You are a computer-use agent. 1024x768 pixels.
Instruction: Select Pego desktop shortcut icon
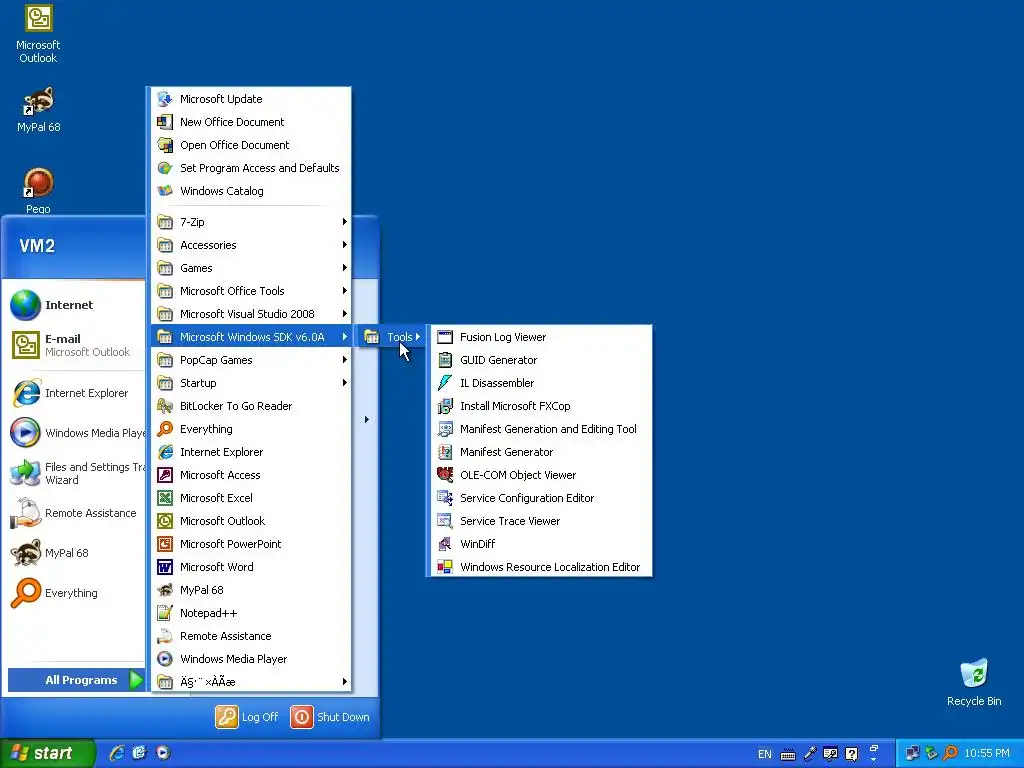pyautogui.click(x=38, y=184)
